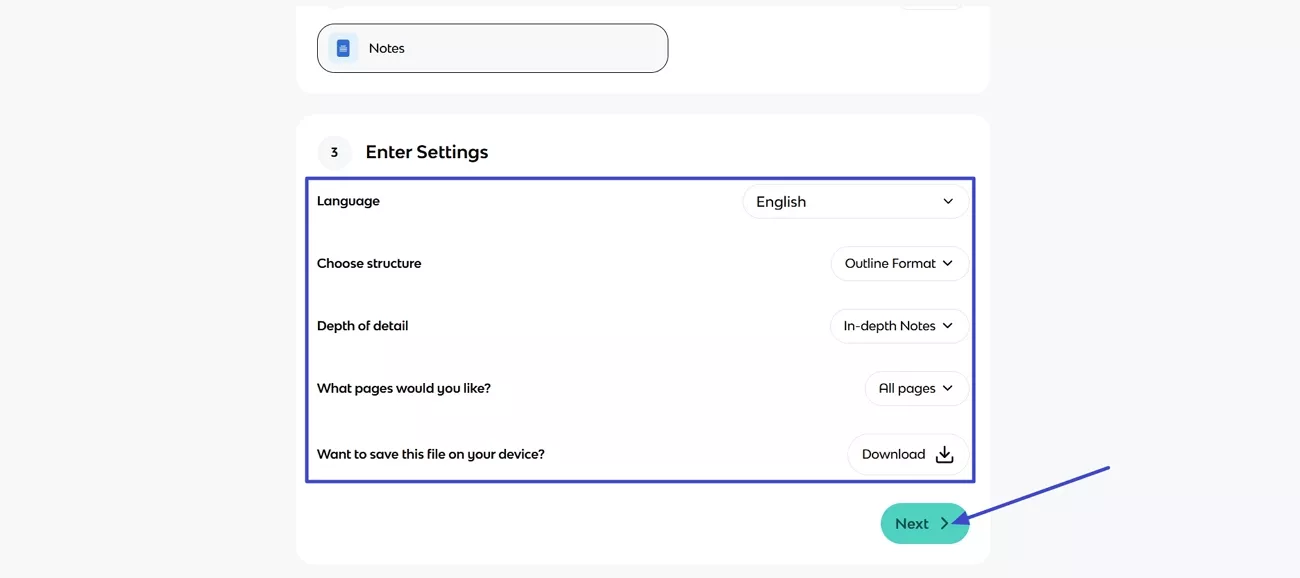Select Outline Format as the structure
Image resolution: width=1300 pixels, height=578 pixels.
pos(899,263)
